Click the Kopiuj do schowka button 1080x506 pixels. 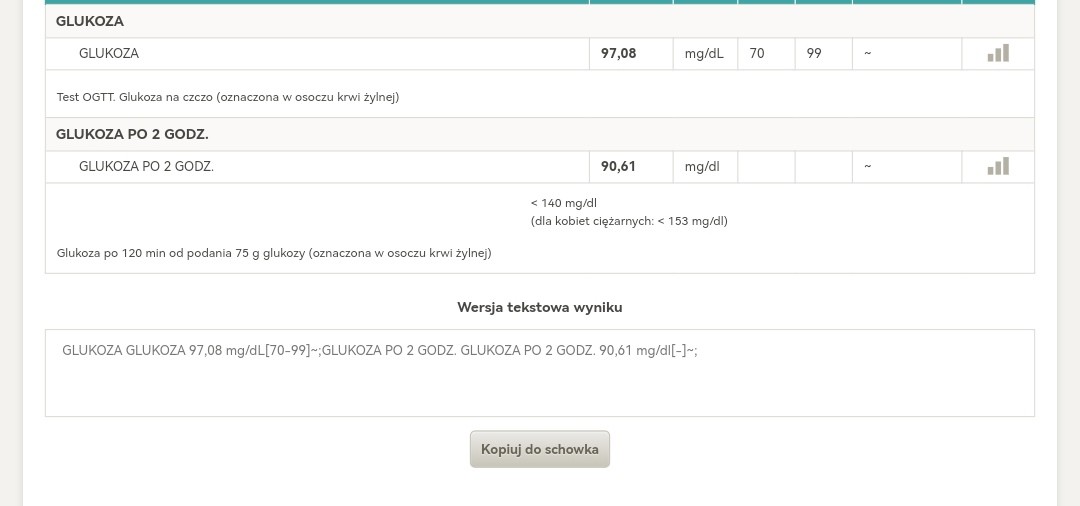[x=539, y=449]
